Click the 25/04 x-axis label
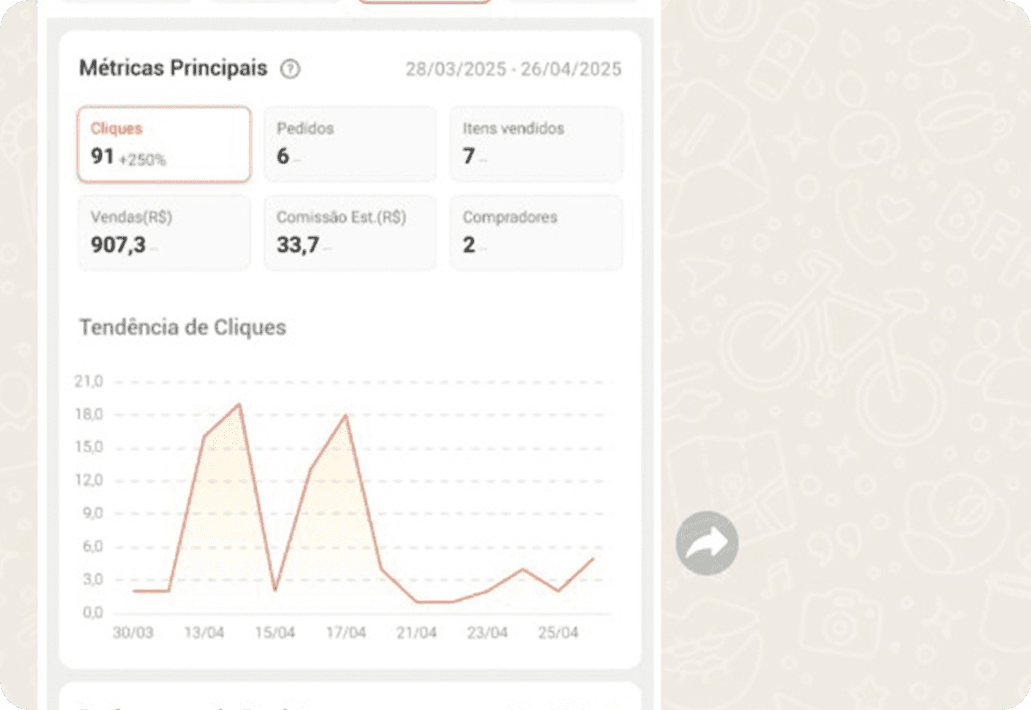 click(558, 633)
